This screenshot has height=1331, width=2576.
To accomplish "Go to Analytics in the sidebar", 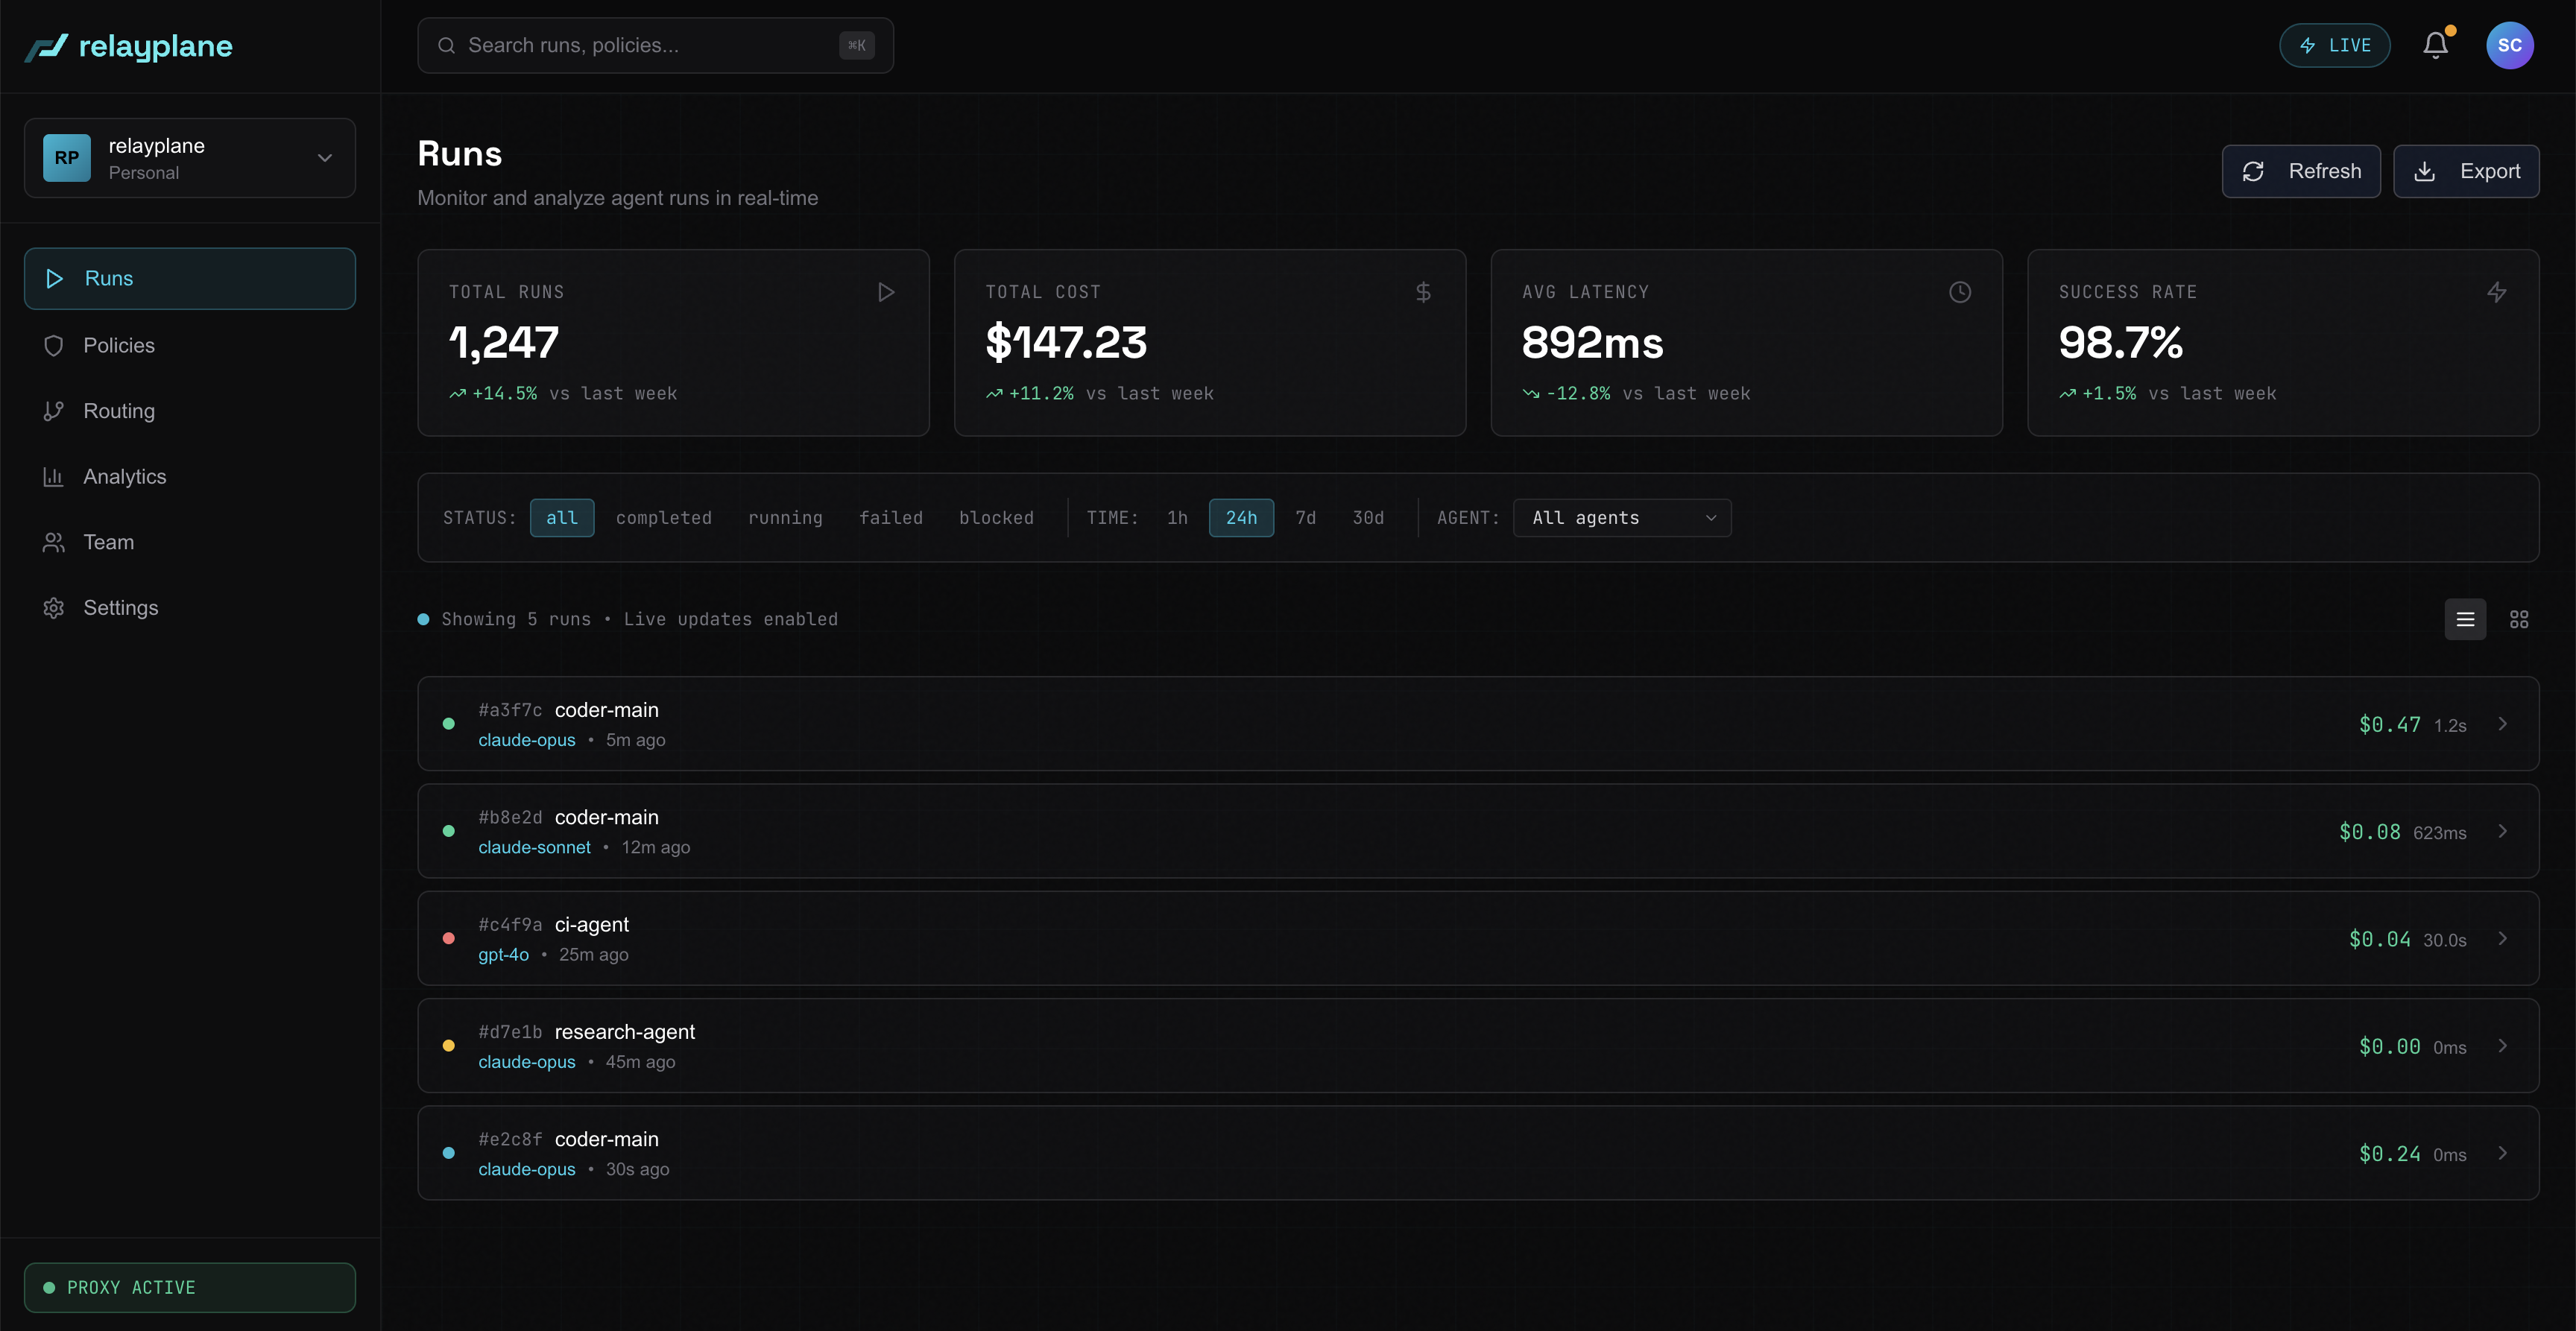I will 124,476.
